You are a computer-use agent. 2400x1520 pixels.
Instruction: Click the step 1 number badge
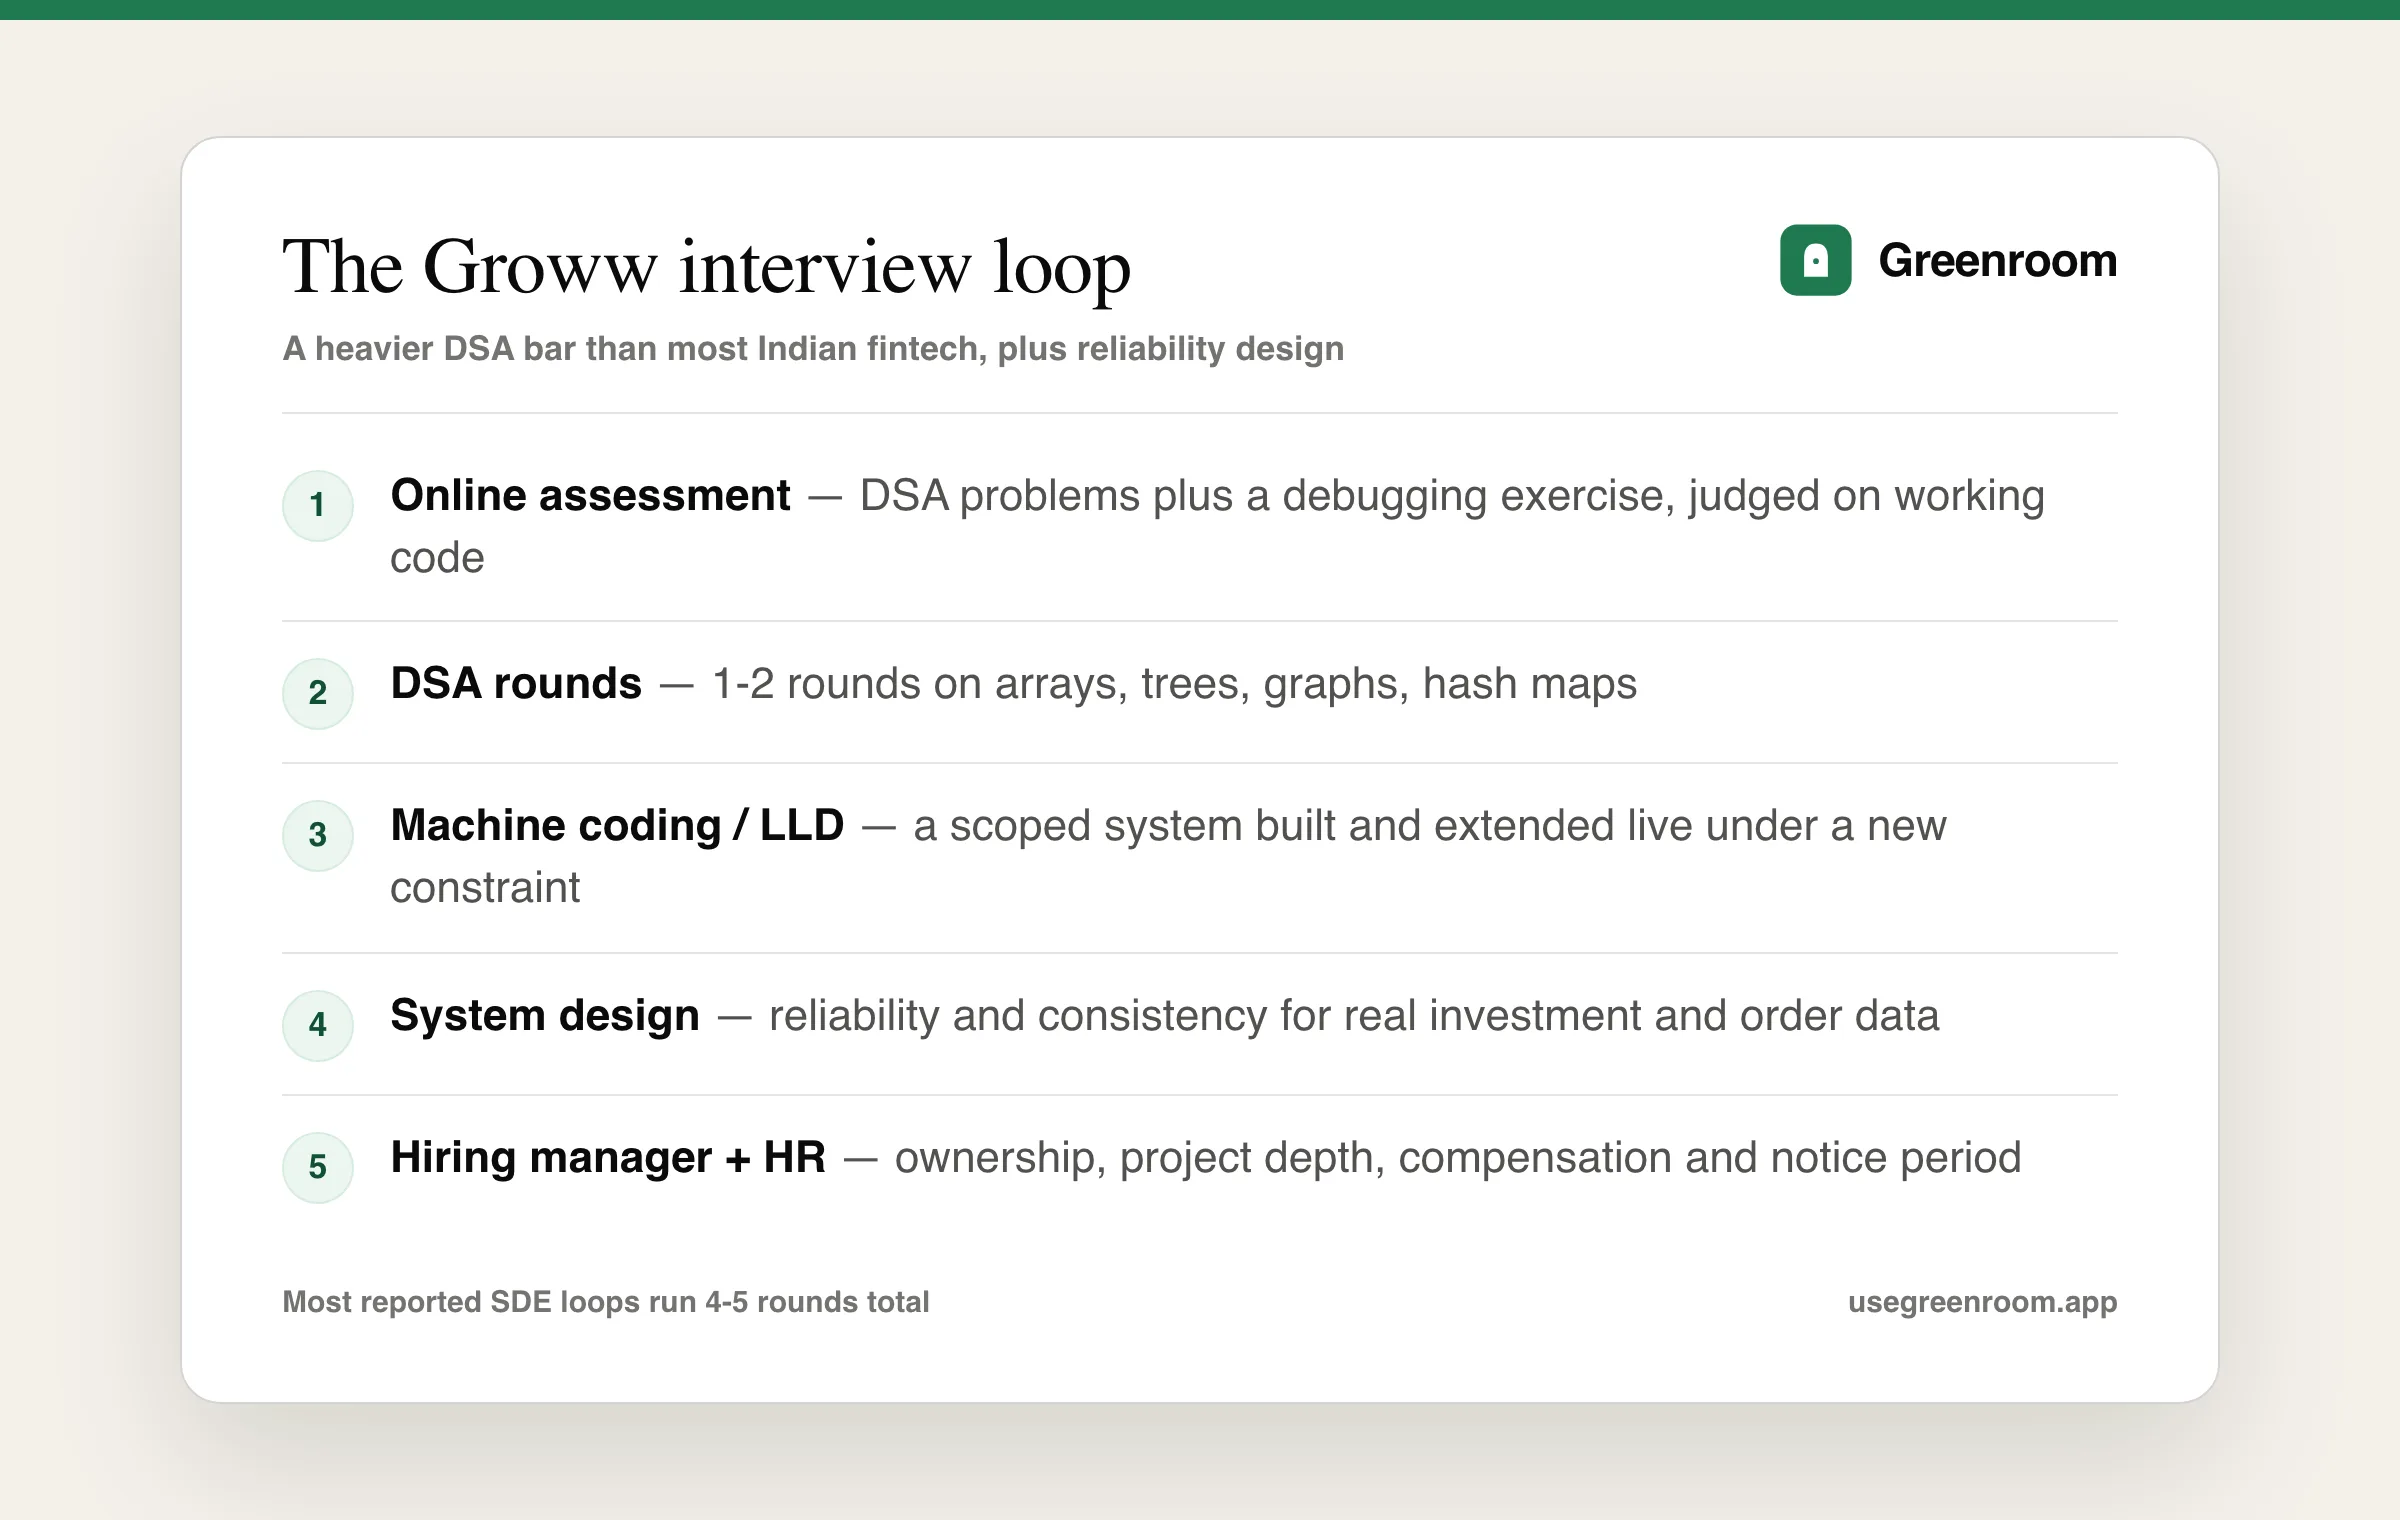(x=318, y=505)
